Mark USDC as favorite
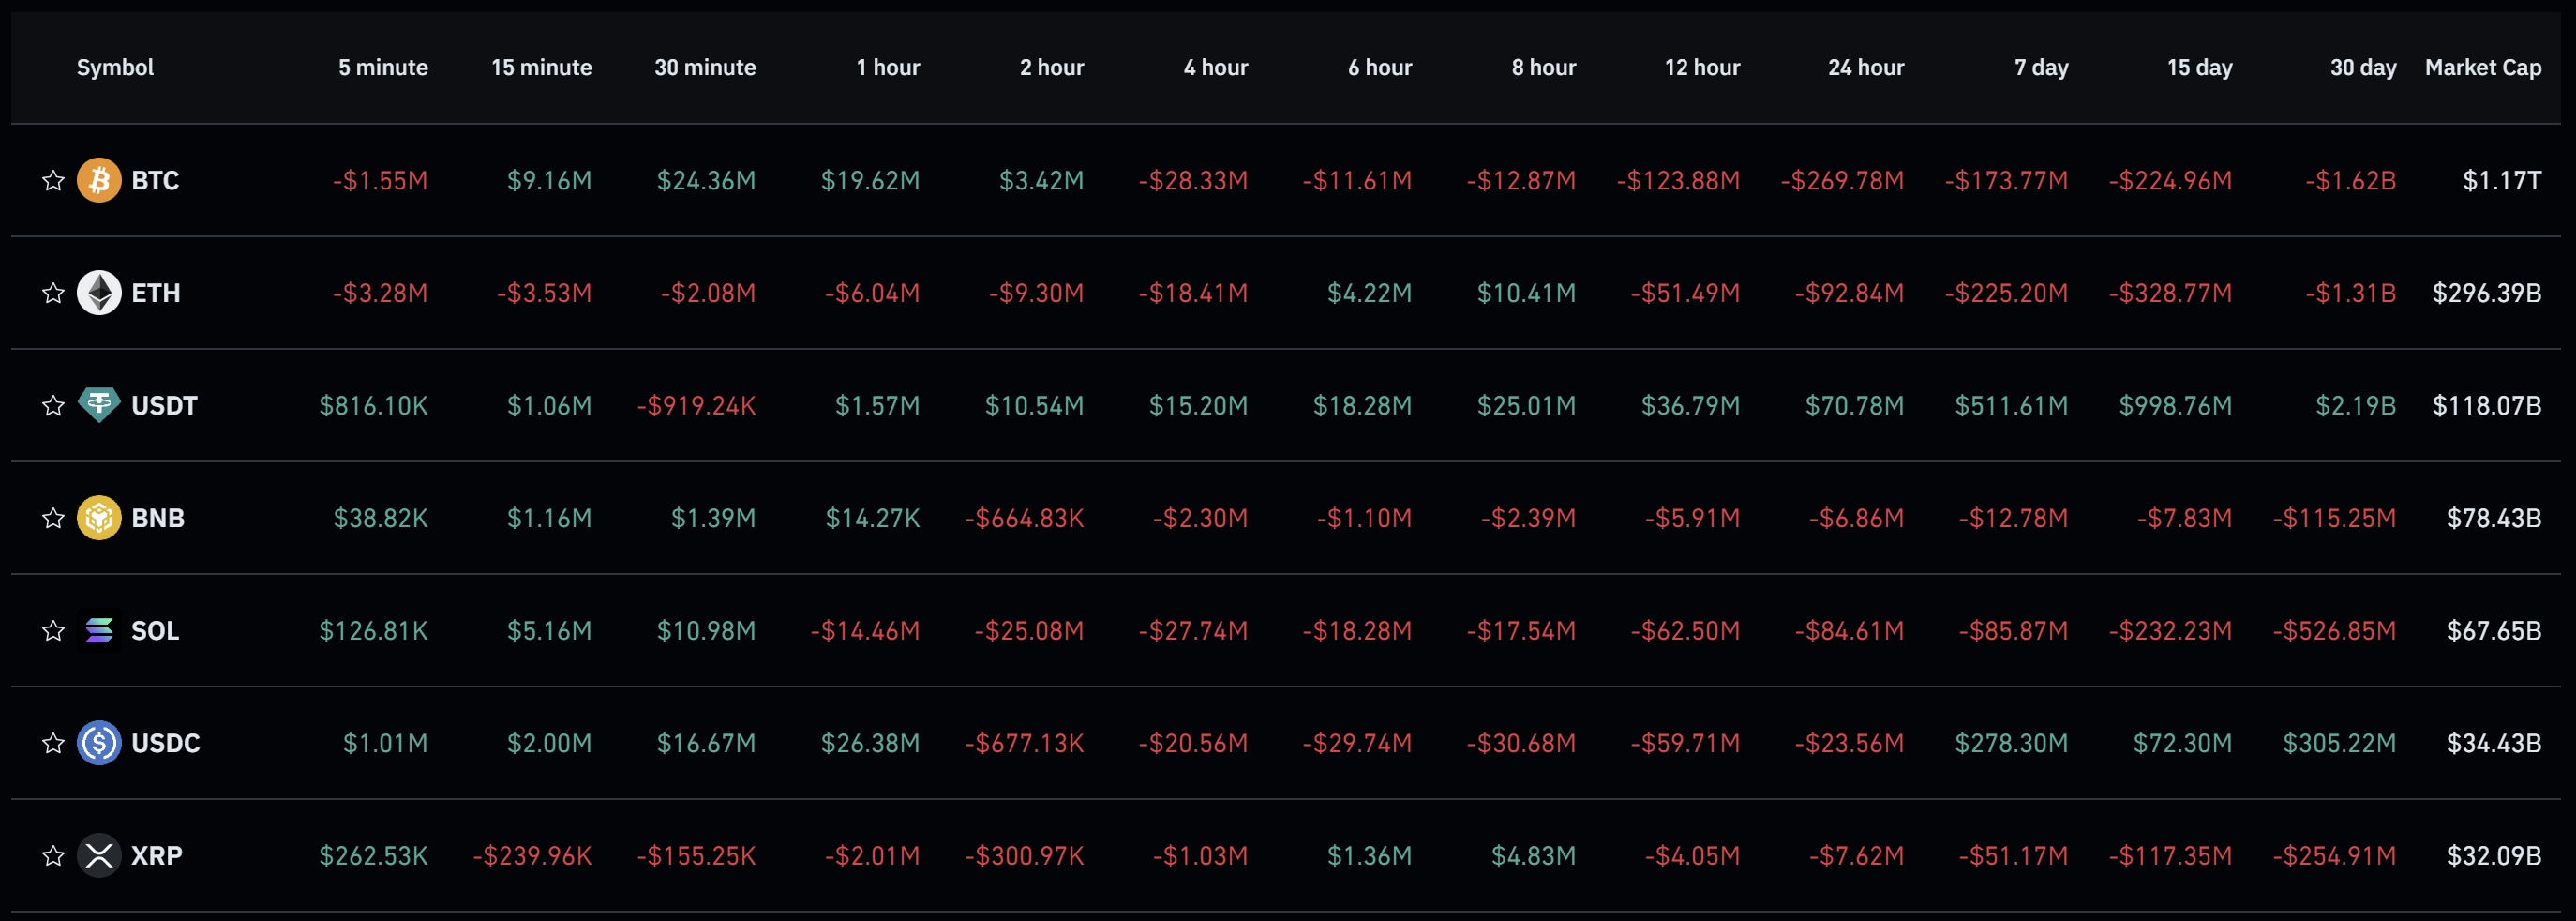Screen dimensions: 2576x921 coord(53,743)
